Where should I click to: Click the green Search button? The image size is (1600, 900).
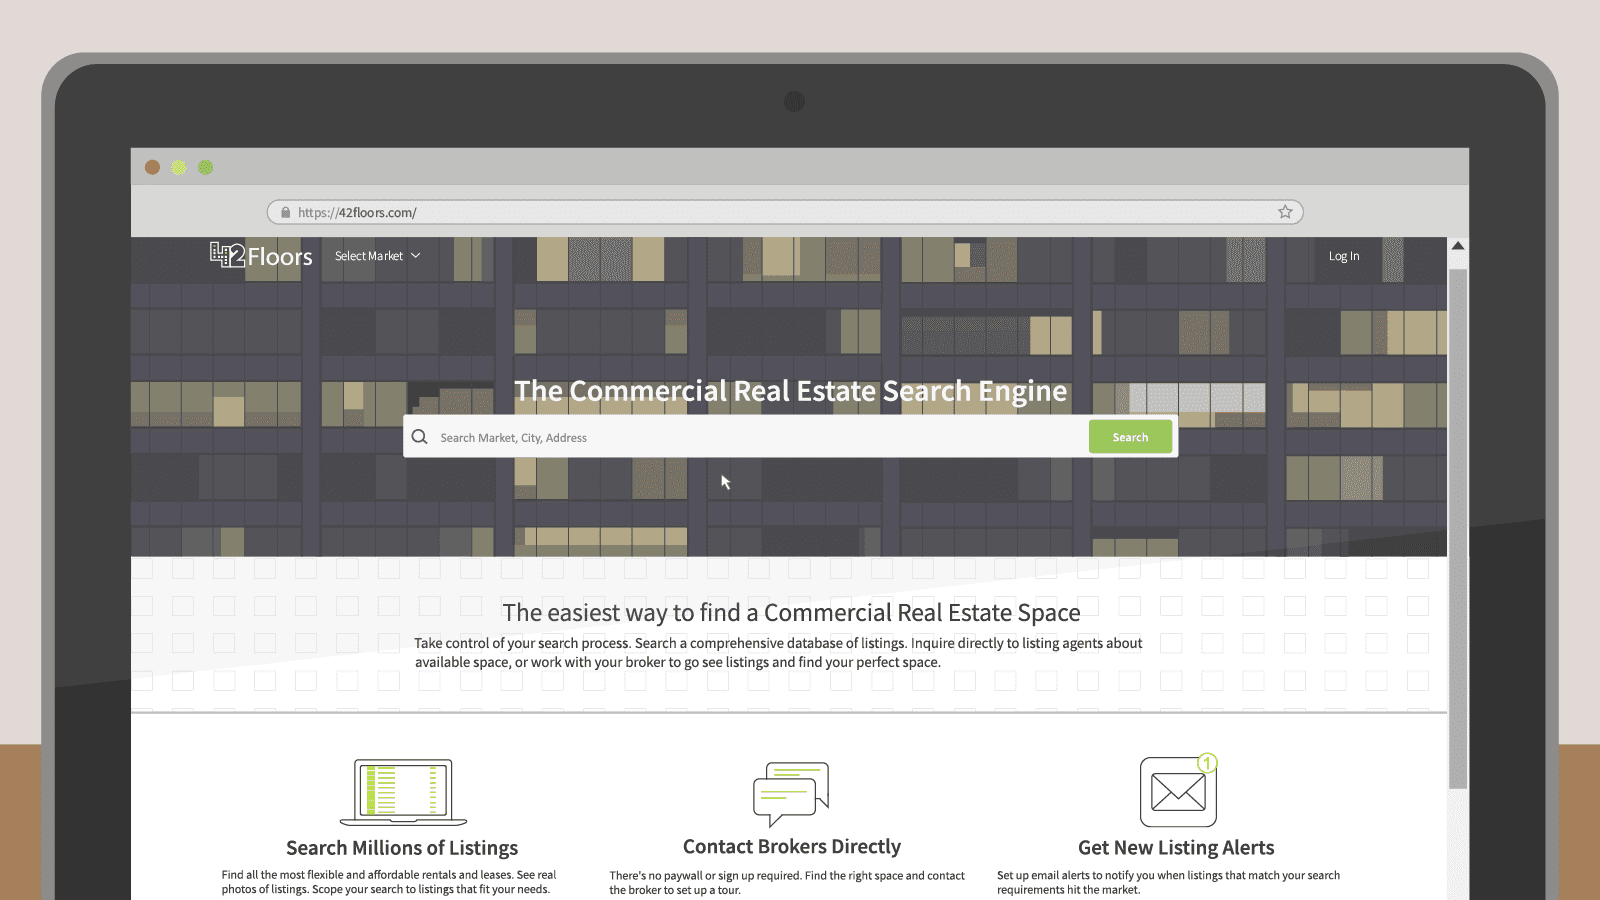click(1130, 437)
